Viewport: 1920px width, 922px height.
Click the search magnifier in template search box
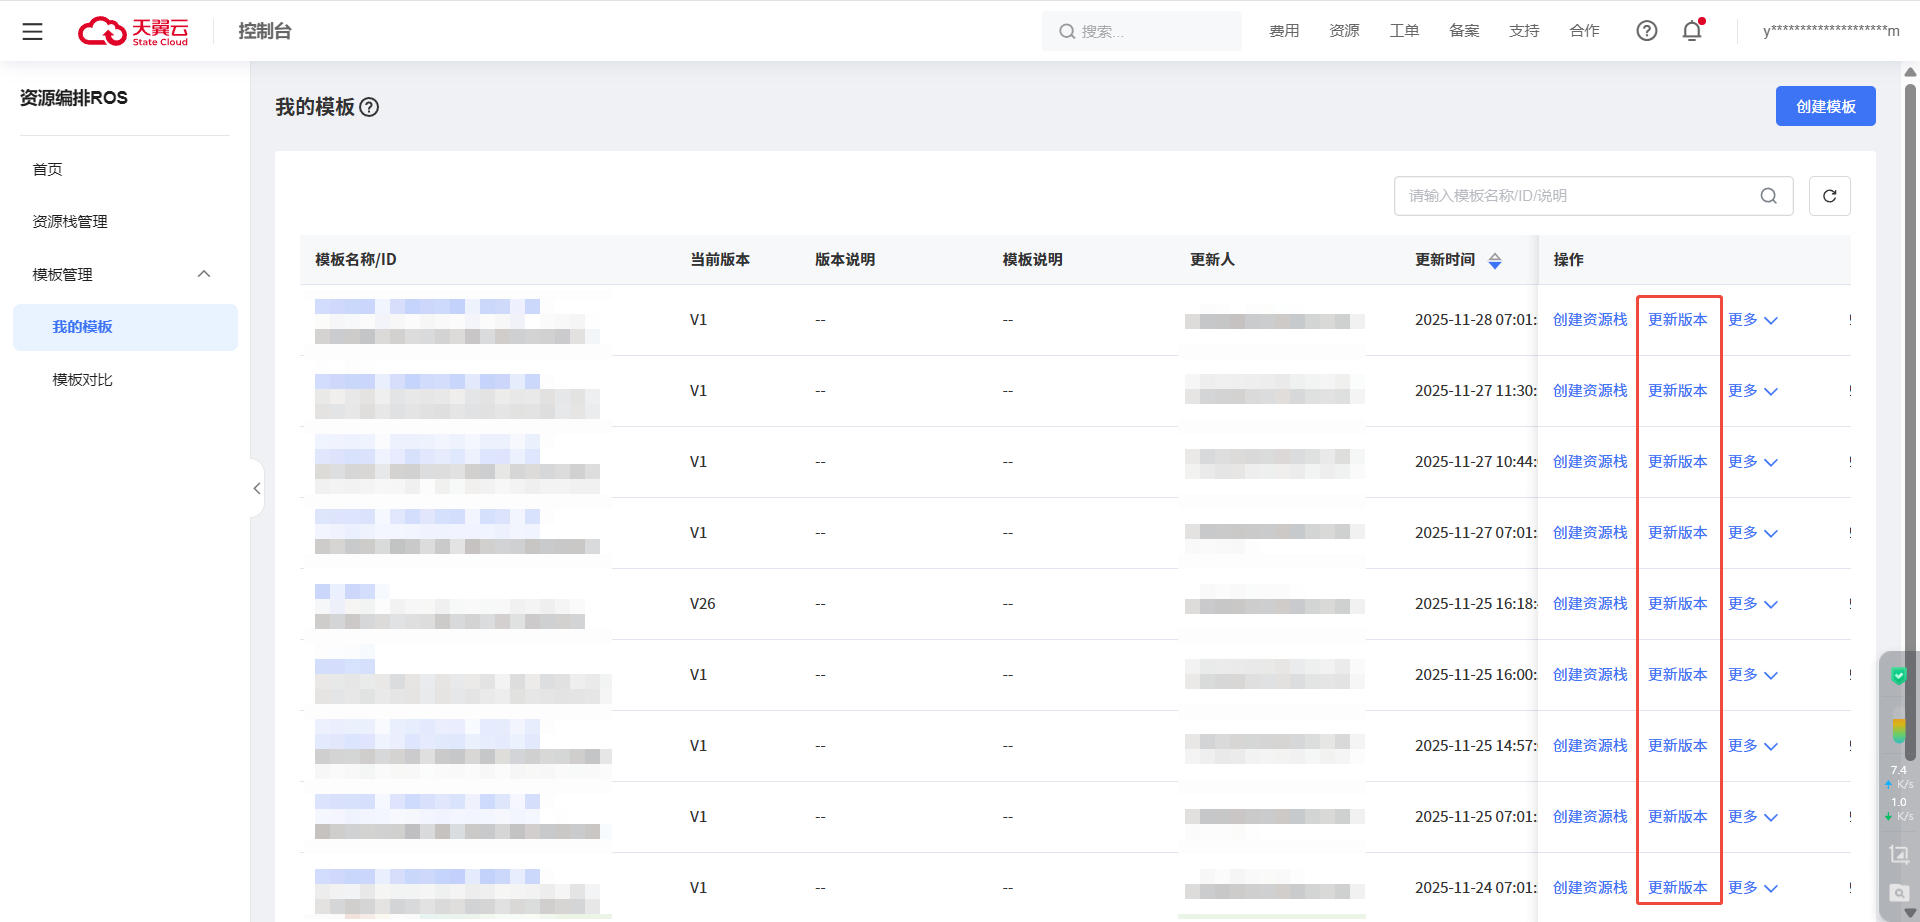(x=1768, y=196)
